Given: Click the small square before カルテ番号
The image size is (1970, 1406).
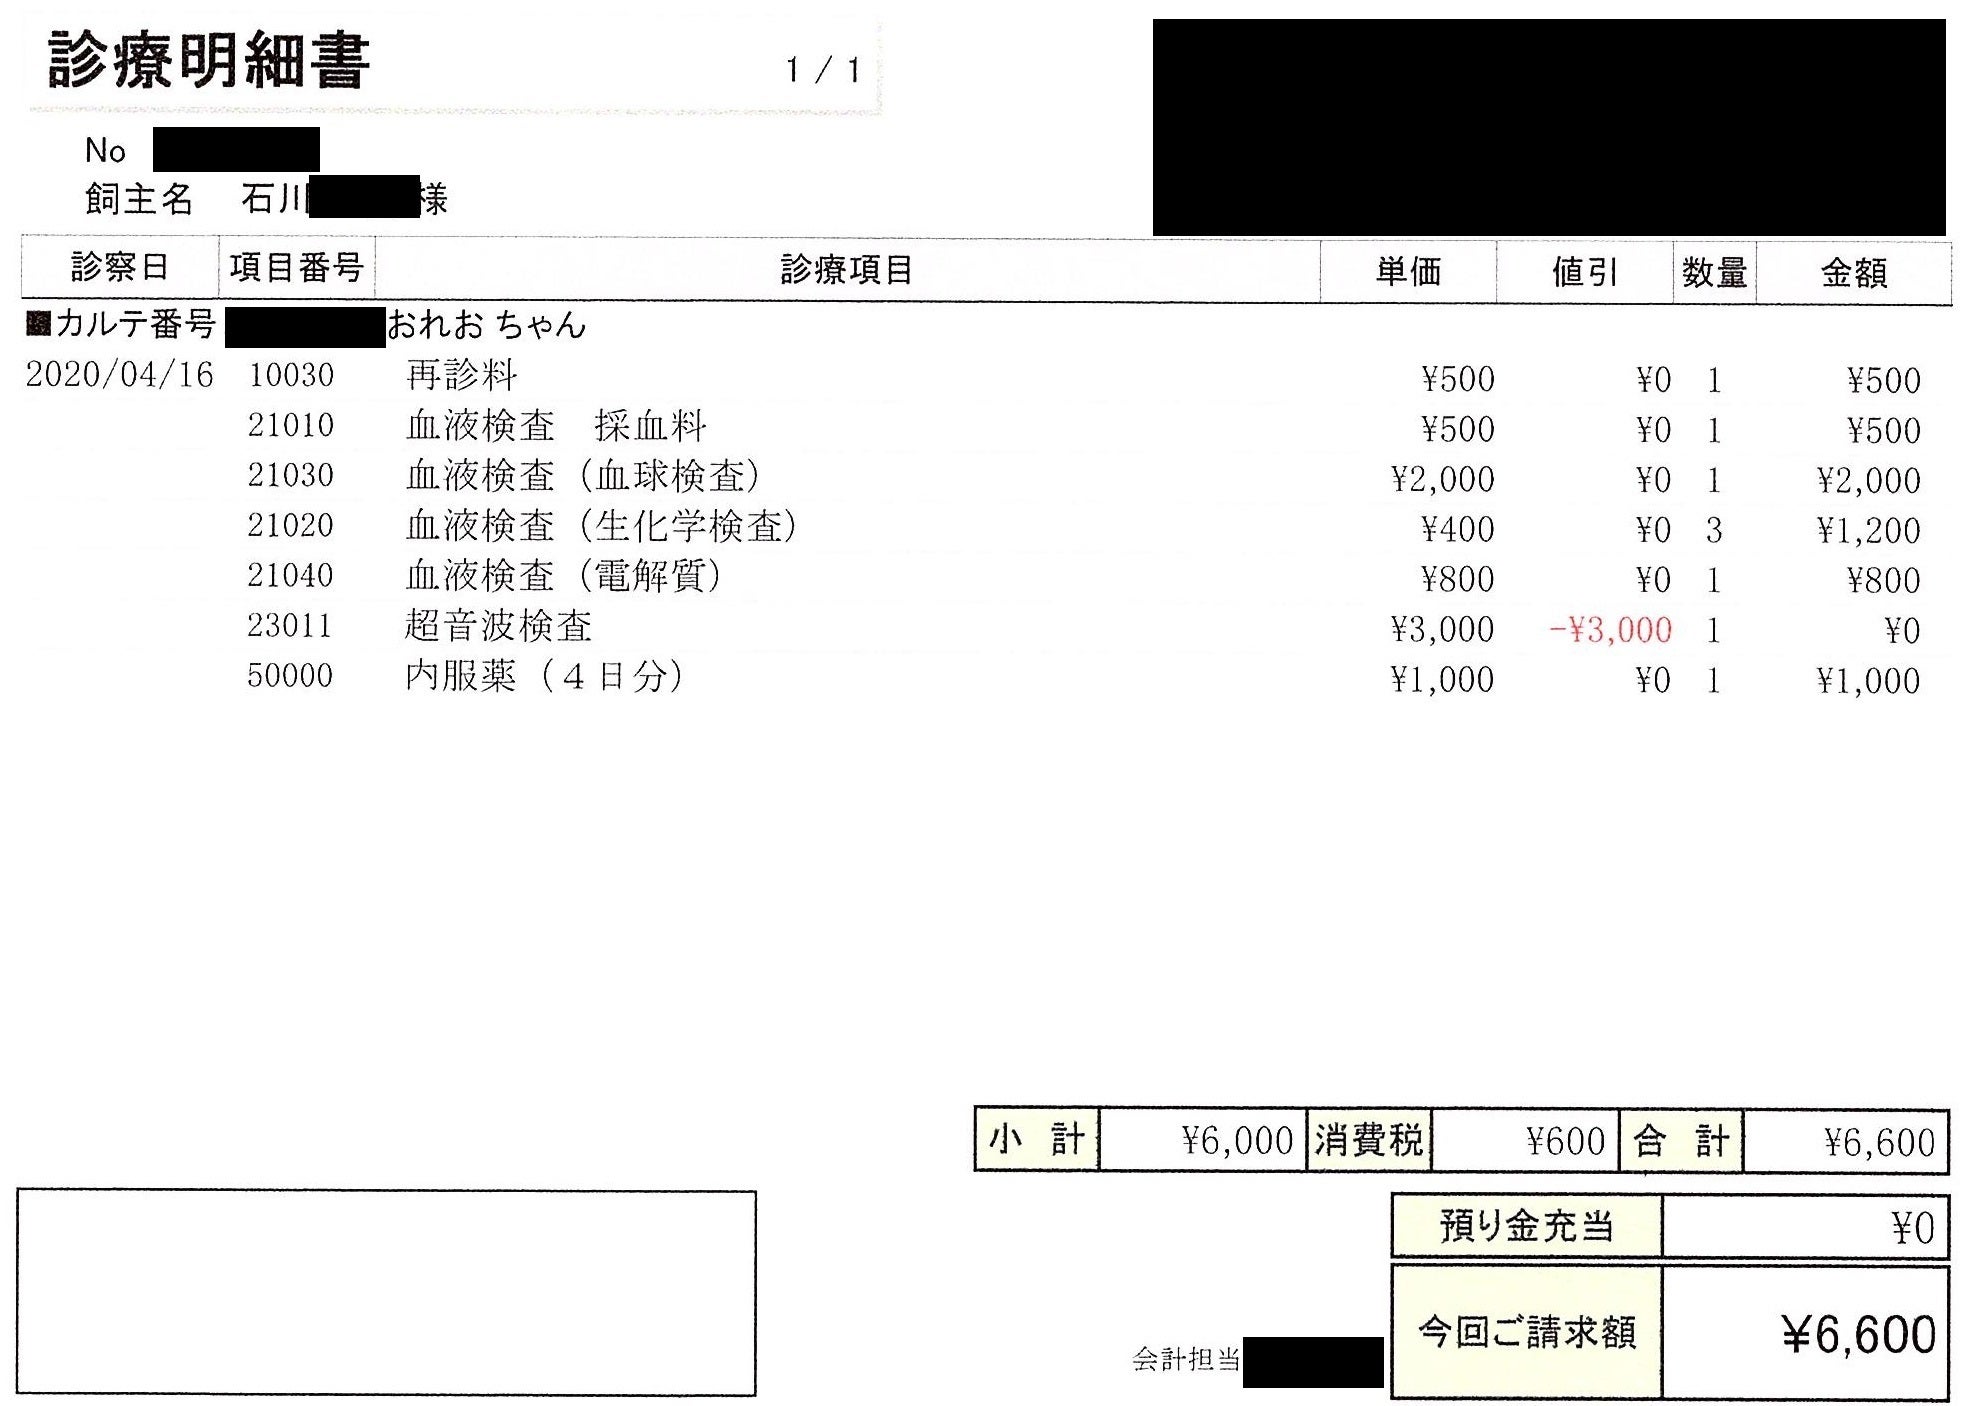Looking at the screenshot, I should [x=37, y=323].
